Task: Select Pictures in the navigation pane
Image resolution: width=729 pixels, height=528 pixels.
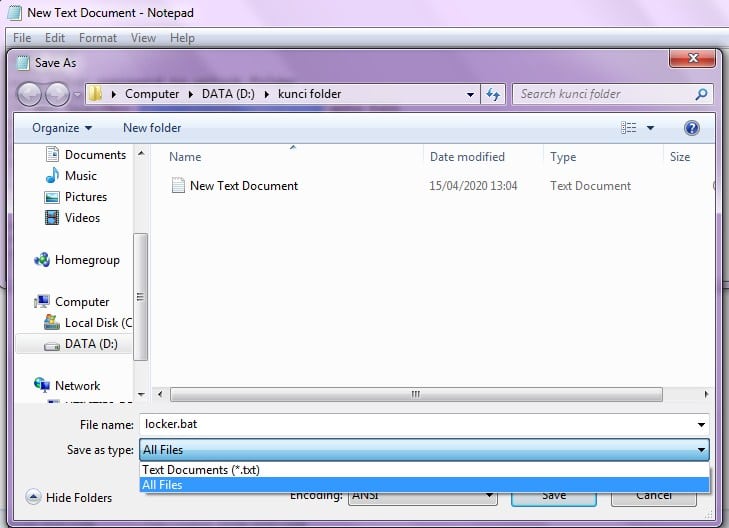Action: click(86, 197)
